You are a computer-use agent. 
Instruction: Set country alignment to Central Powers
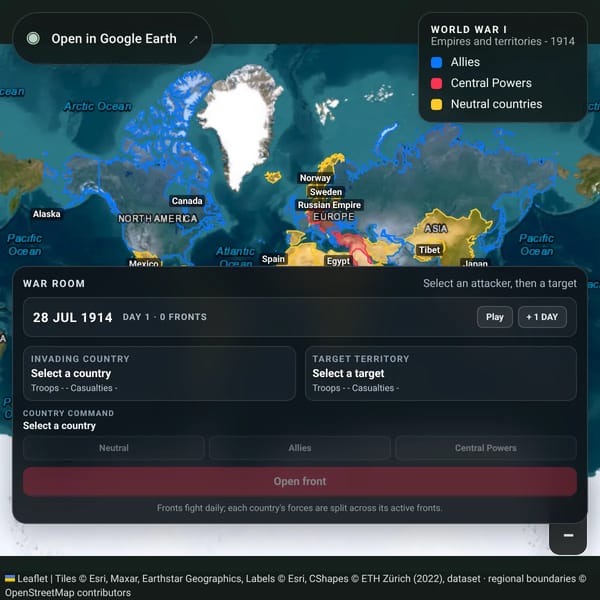click(486, 448)
